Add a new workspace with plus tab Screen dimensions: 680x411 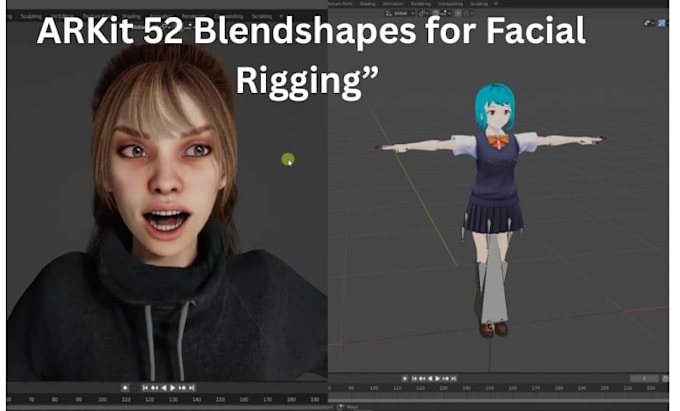(x=496, y=4)
